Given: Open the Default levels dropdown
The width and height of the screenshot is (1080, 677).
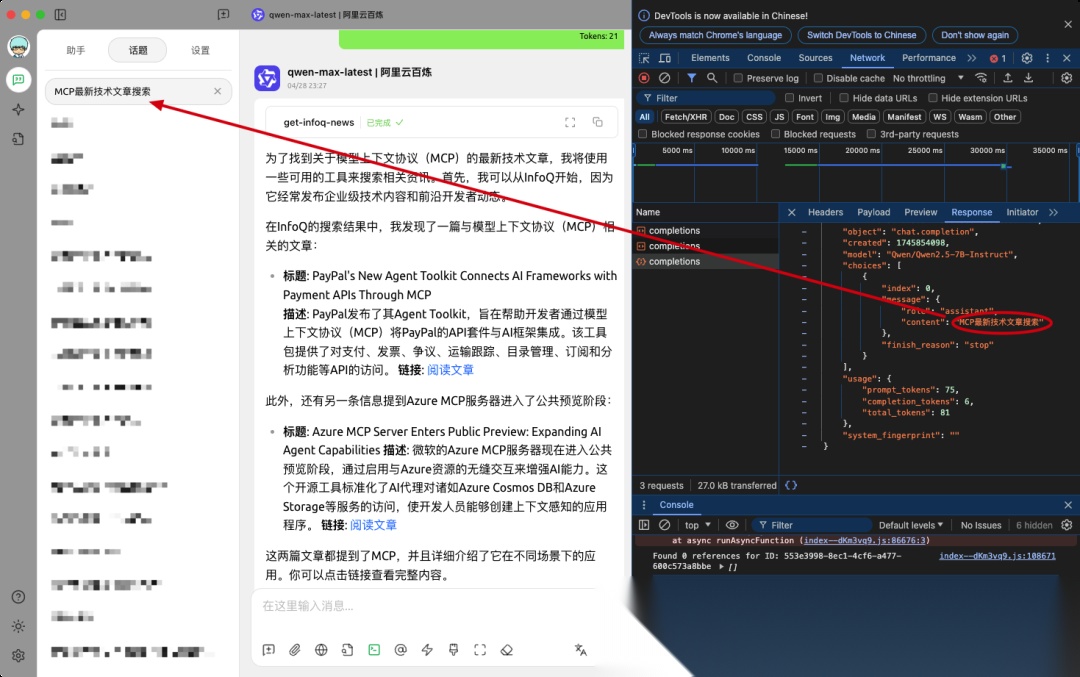Looking at the screenshot, I should pyautogui.click(x=911, y=525).
